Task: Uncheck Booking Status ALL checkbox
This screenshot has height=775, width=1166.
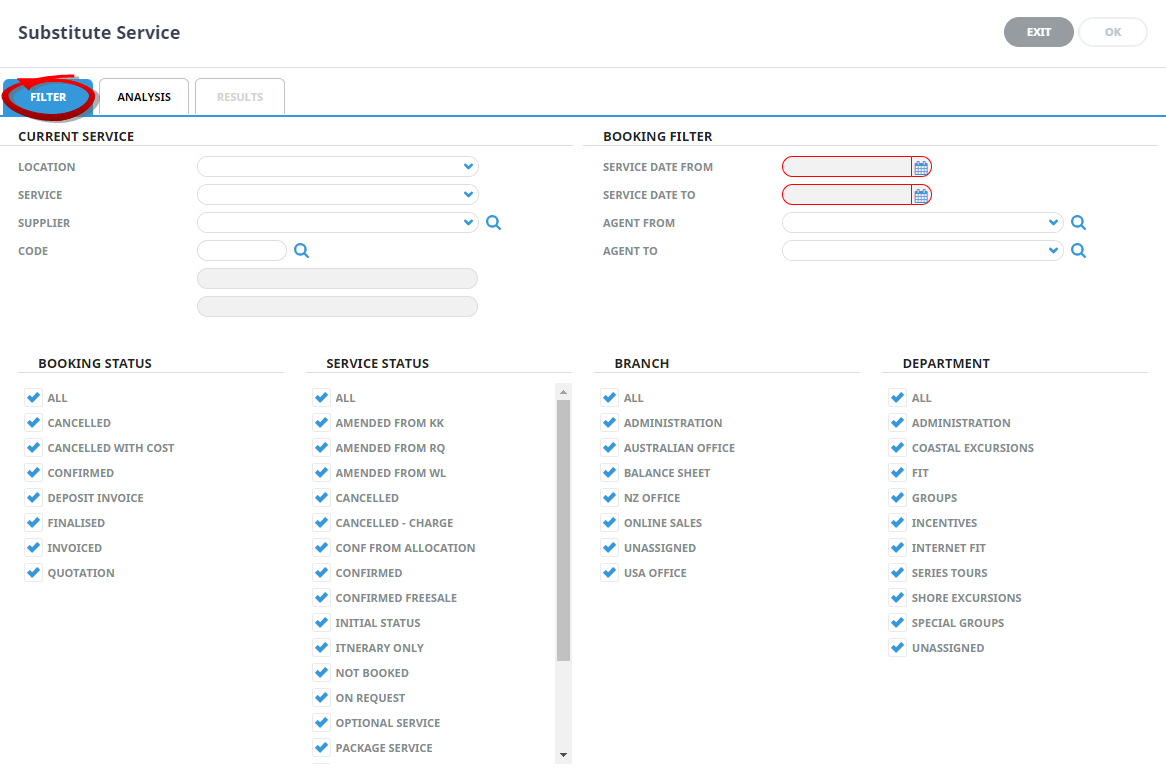Action: (33, 397)
